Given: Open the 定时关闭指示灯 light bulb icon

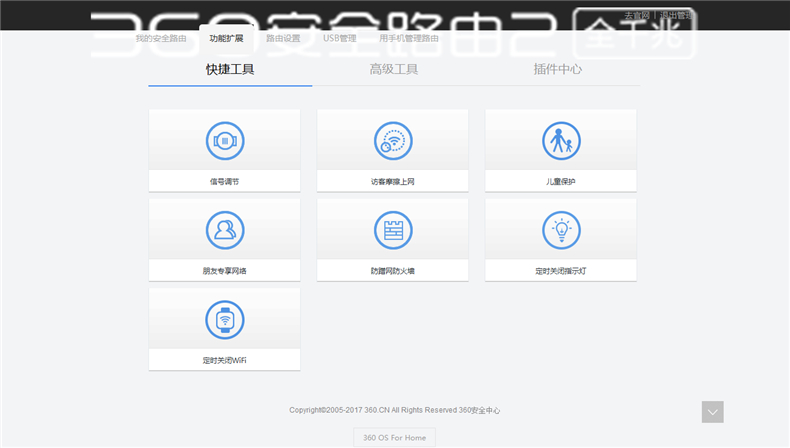Looking at the screenshot, I should click(561, 230).
